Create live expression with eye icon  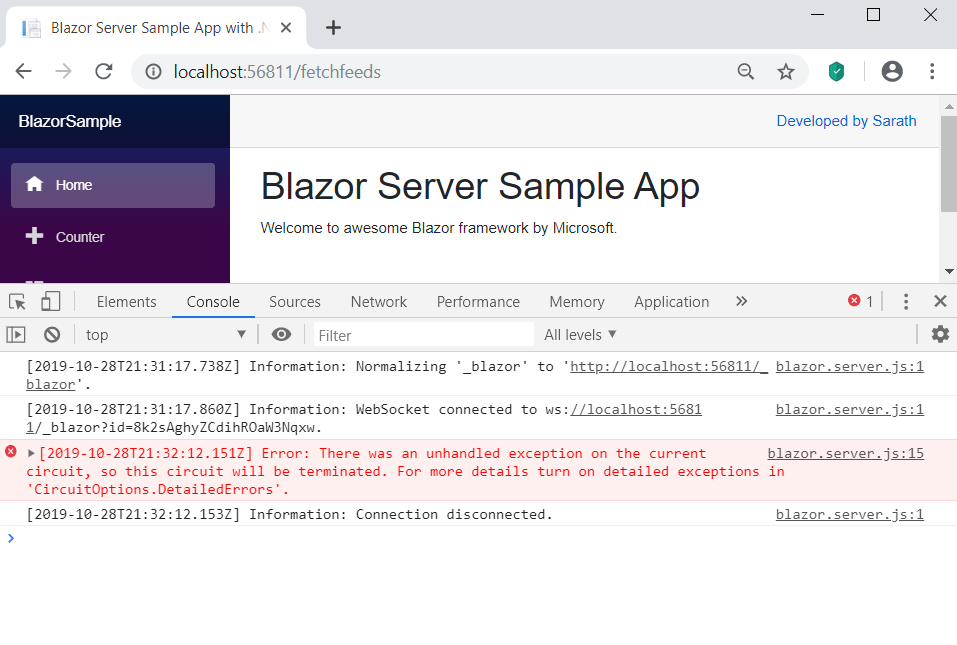pyautogui.click(x=281, y=334)
